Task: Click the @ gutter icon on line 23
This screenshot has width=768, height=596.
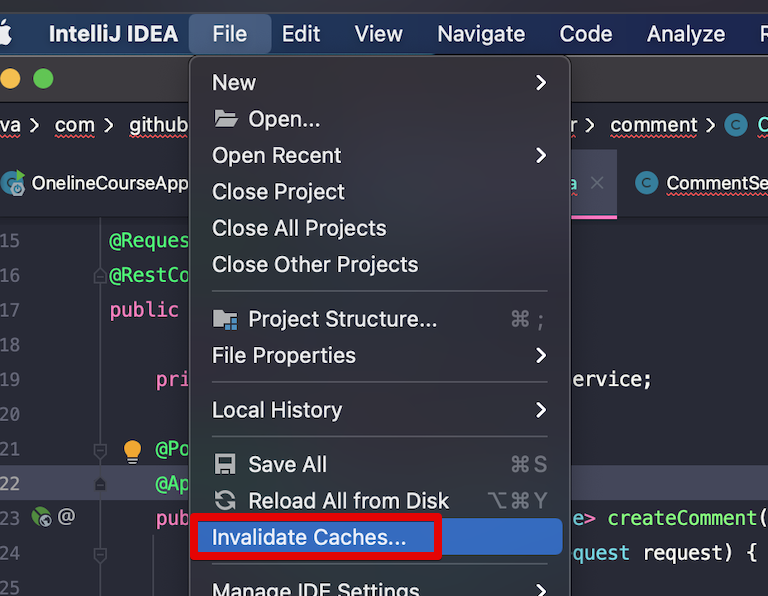Action: coord(66,516)
